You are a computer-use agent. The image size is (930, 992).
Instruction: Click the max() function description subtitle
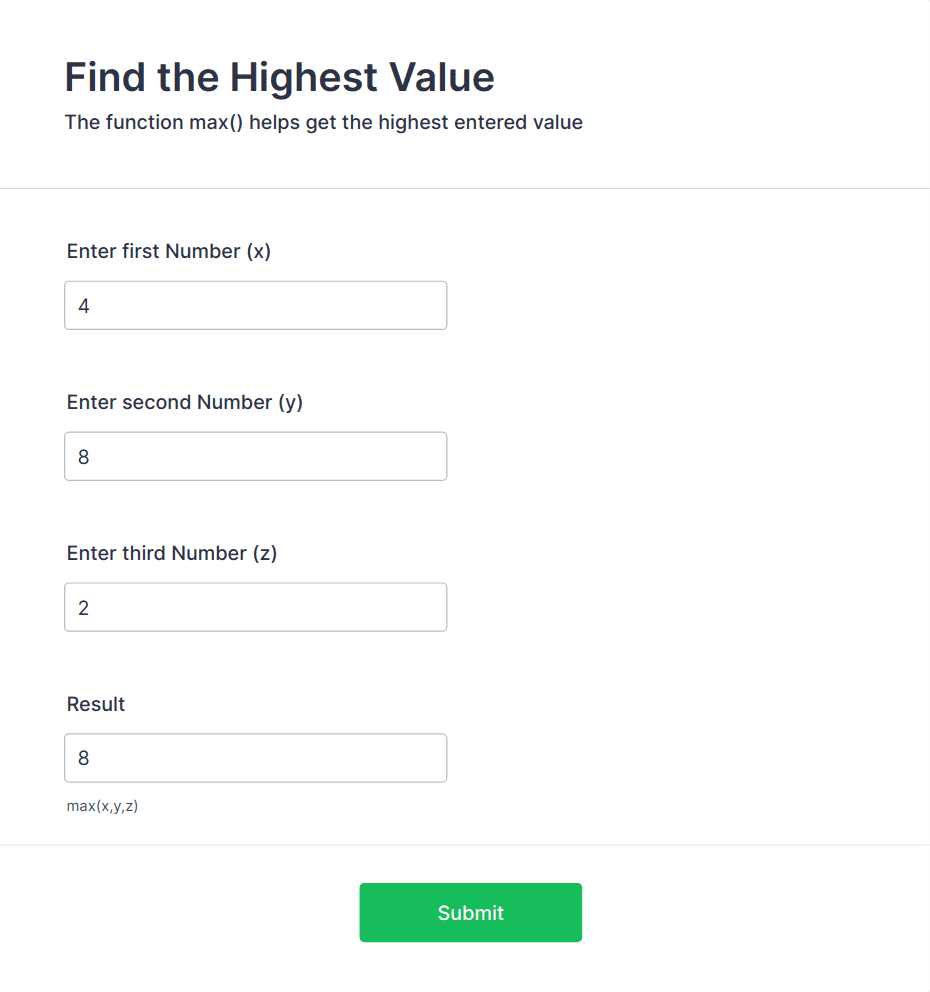tap(324, 122)
